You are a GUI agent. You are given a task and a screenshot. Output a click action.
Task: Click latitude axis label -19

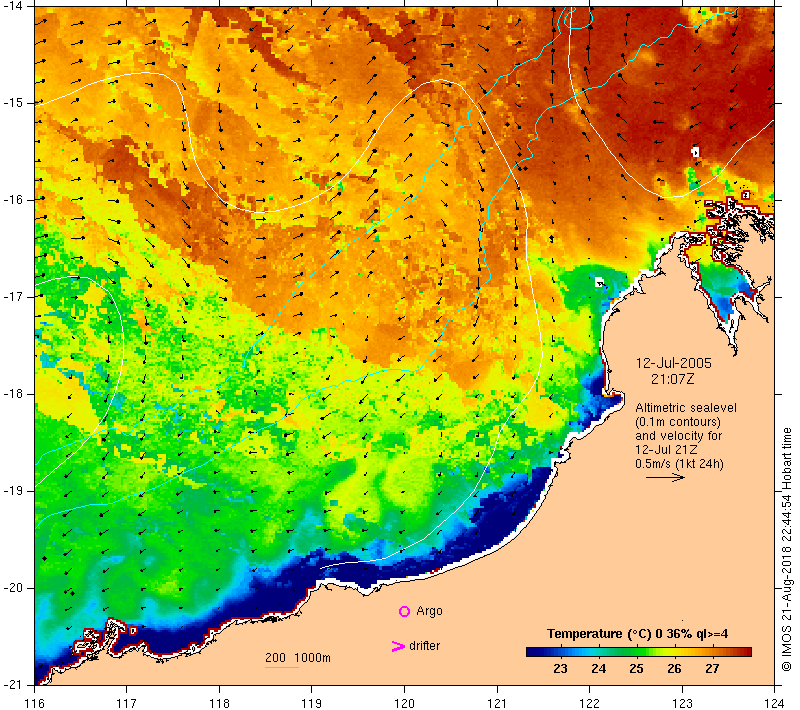point(12,491)
